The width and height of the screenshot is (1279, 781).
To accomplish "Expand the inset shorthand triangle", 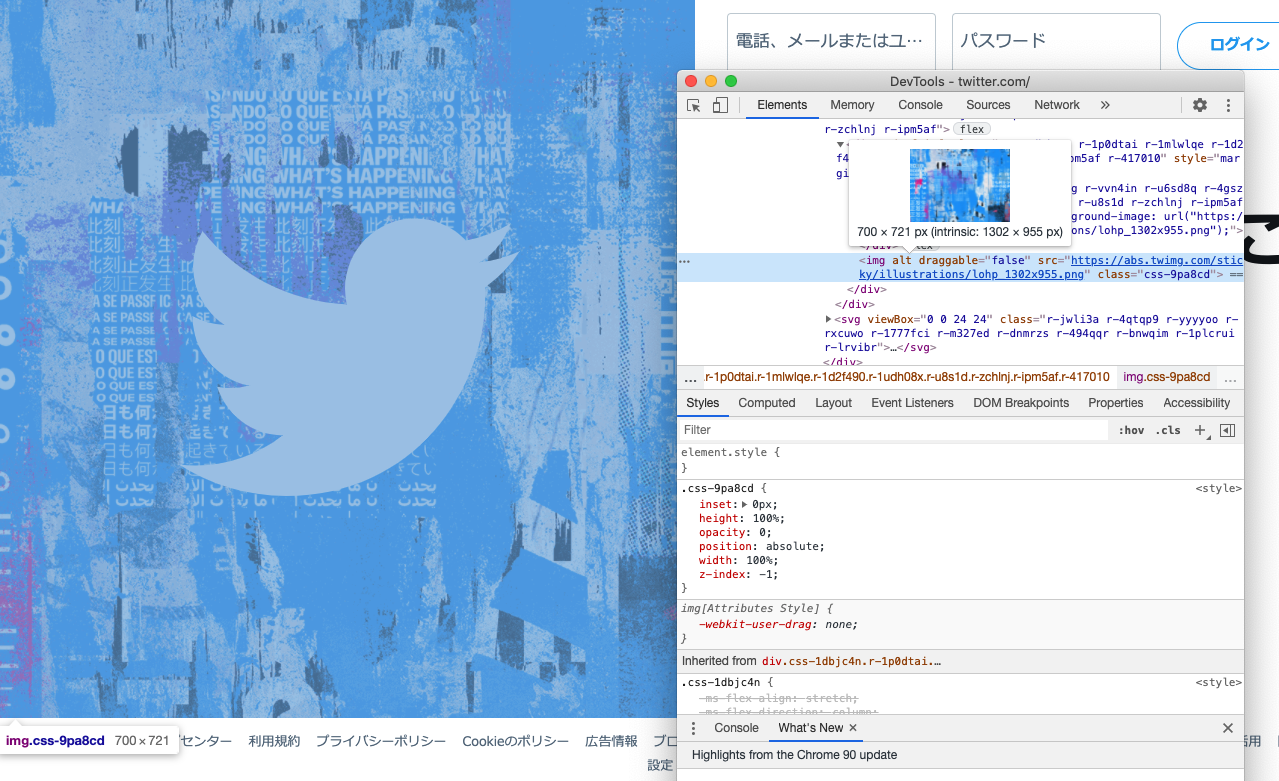I will 744,505.
